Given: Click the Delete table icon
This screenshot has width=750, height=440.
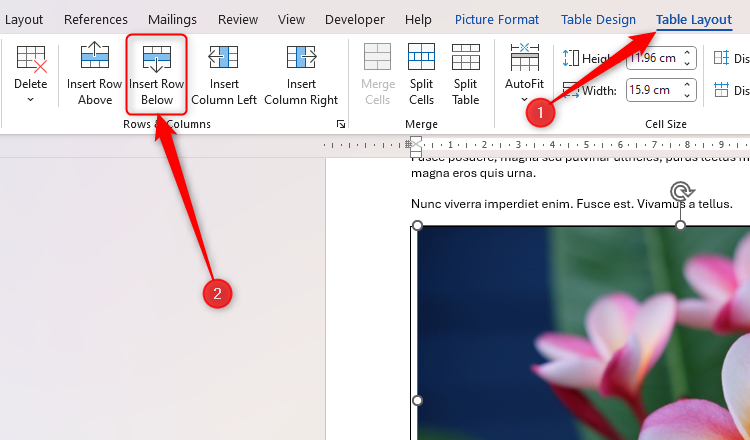Looking at the screenshot, I should [30, 60].
